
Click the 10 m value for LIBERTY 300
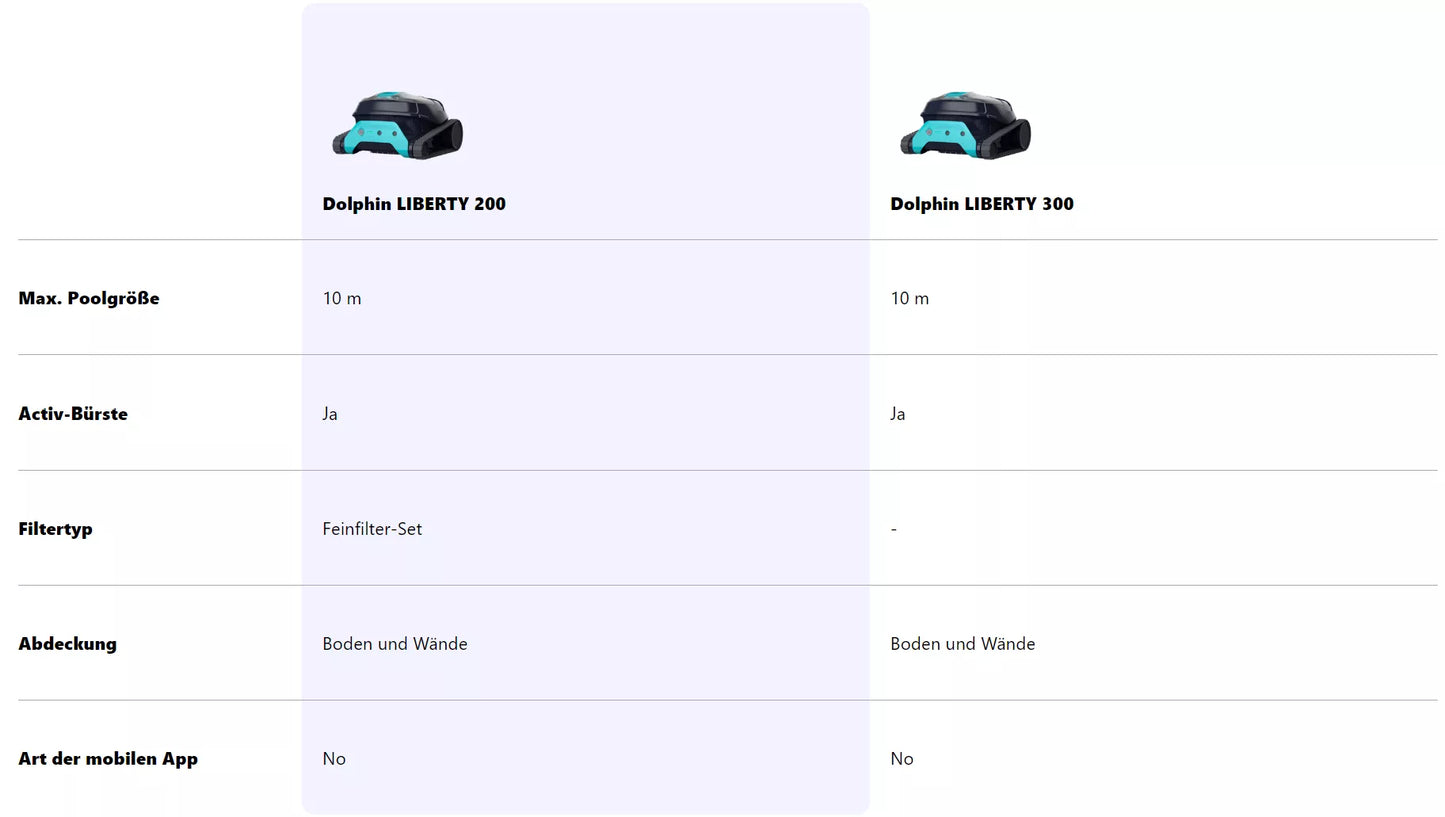tap(909, 298)
